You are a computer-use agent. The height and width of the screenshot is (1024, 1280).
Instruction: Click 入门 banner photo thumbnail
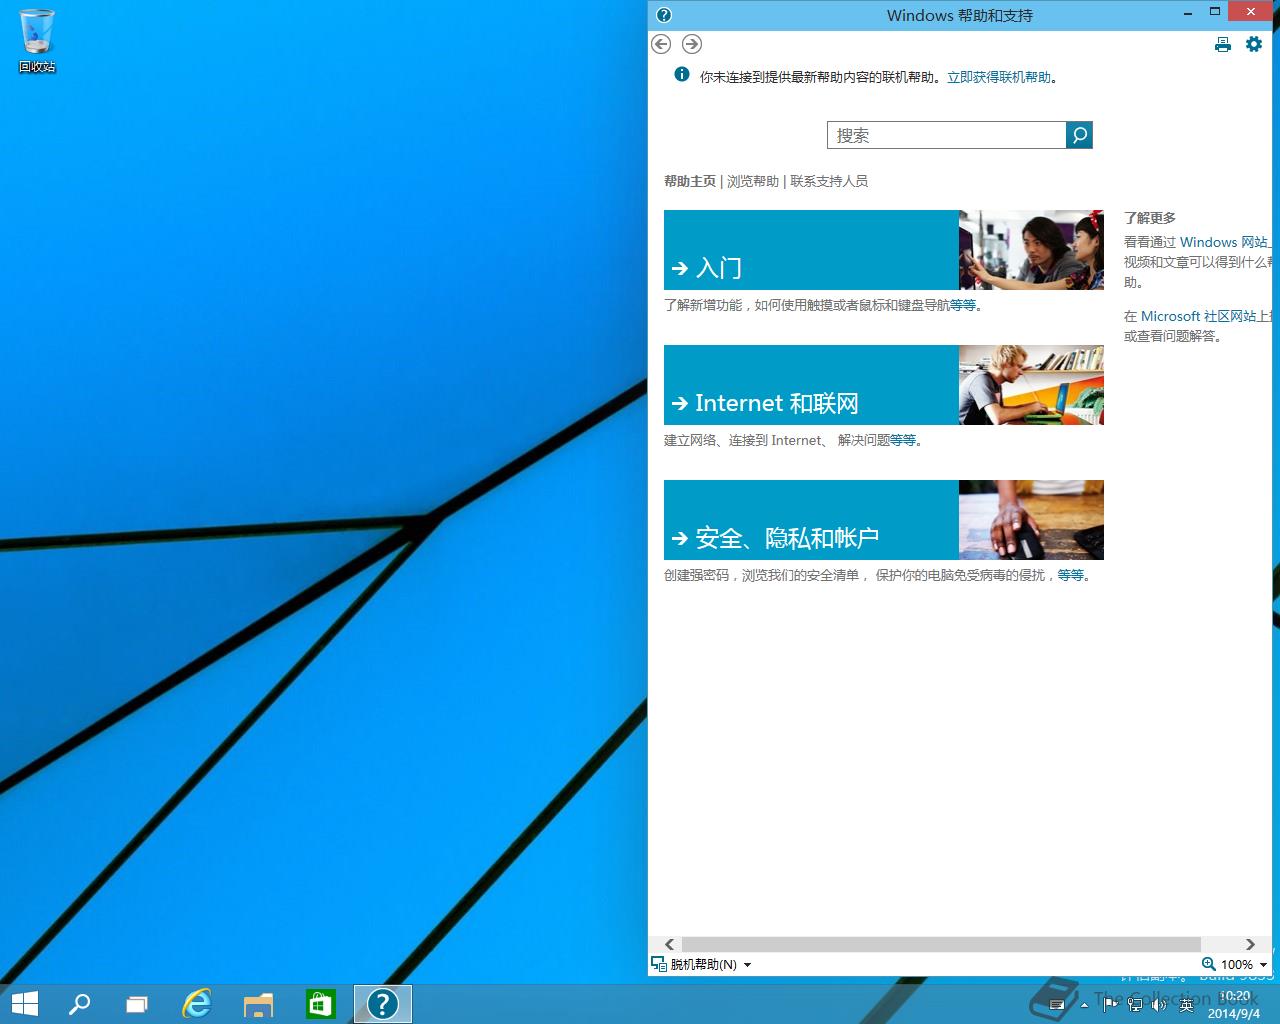click(1031, 250)
